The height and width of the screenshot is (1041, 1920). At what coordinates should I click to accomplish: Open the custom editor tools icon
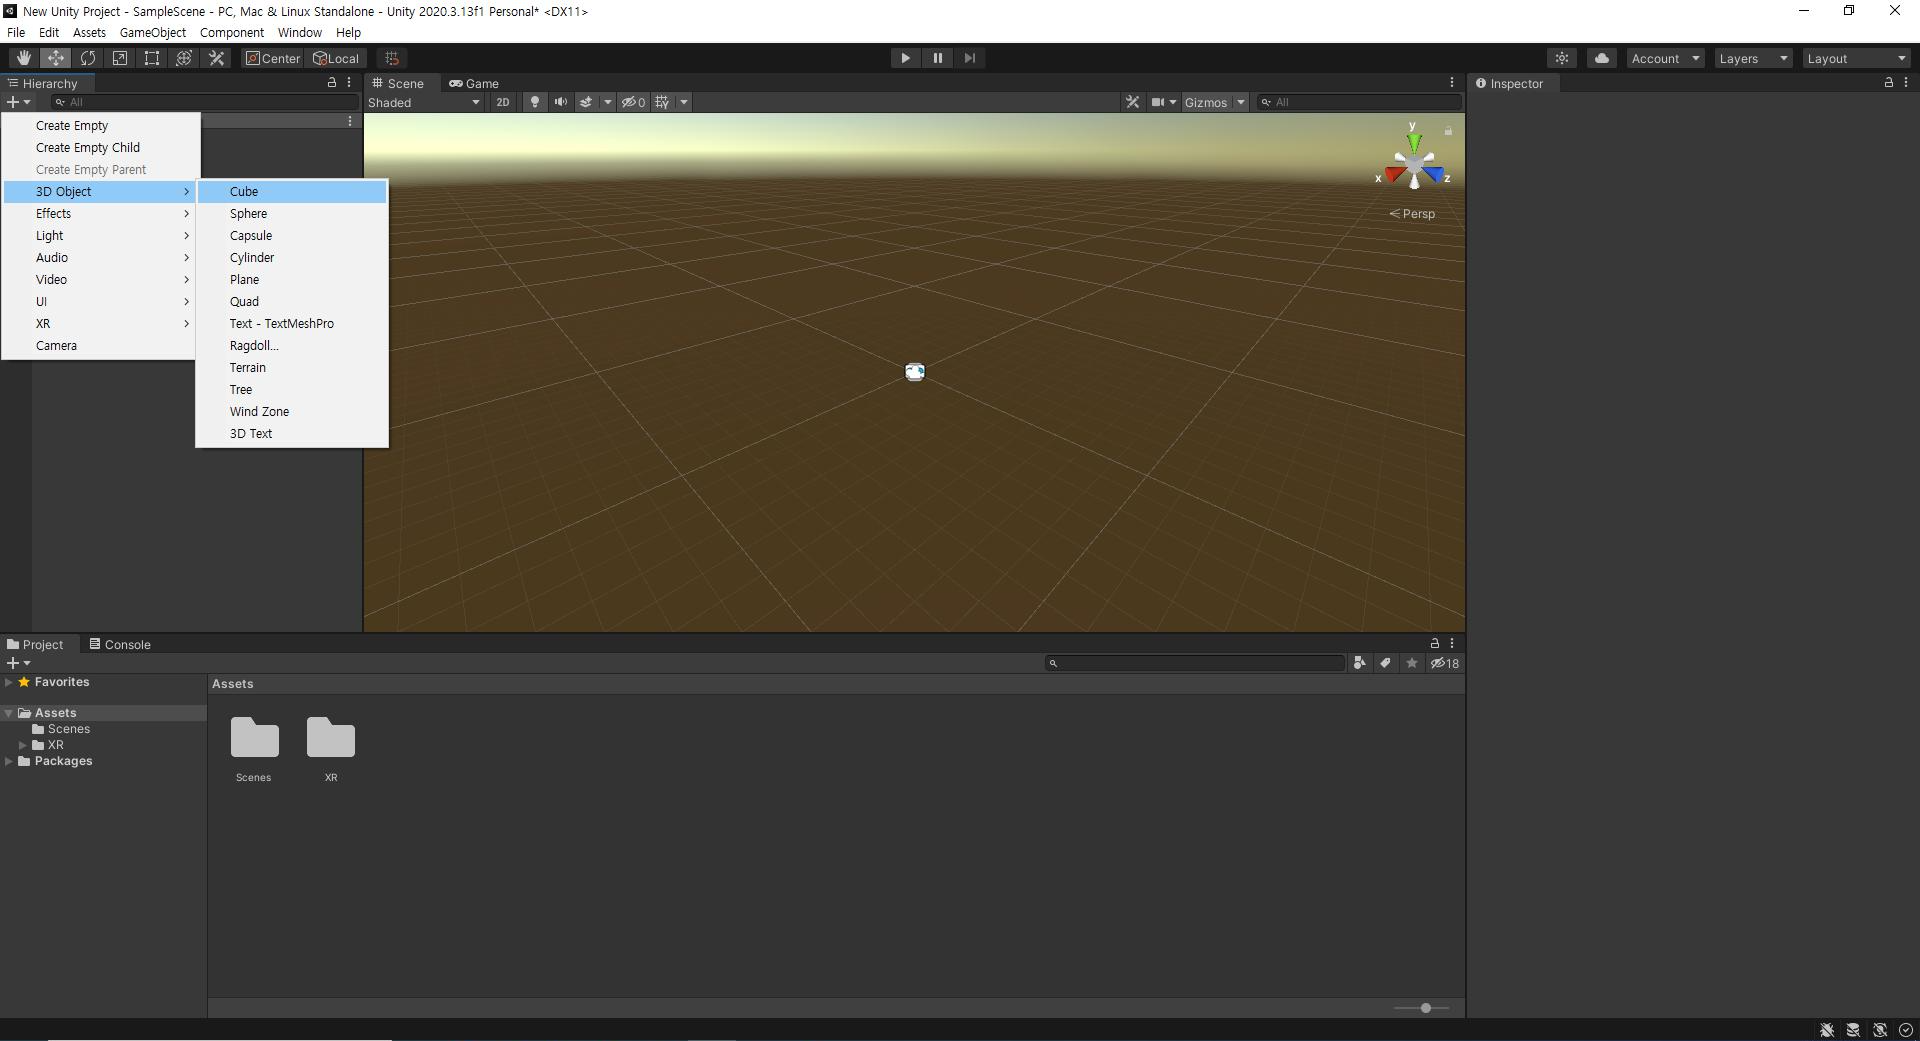click(216, 58)
